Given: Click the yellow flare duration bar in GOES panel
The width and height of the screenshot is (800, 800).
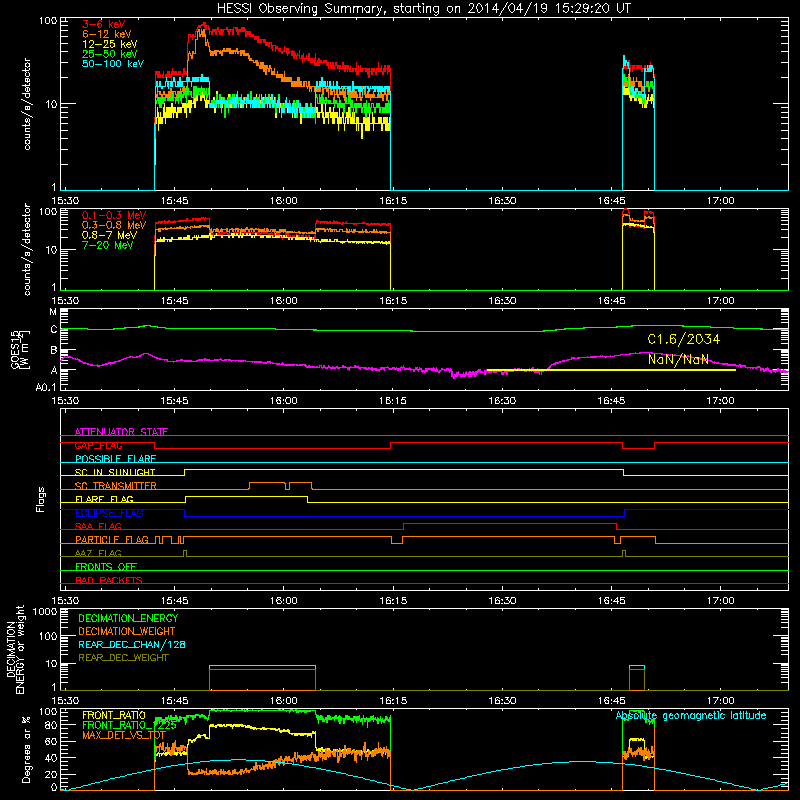Looking at the screenshot, I should 611,370.
